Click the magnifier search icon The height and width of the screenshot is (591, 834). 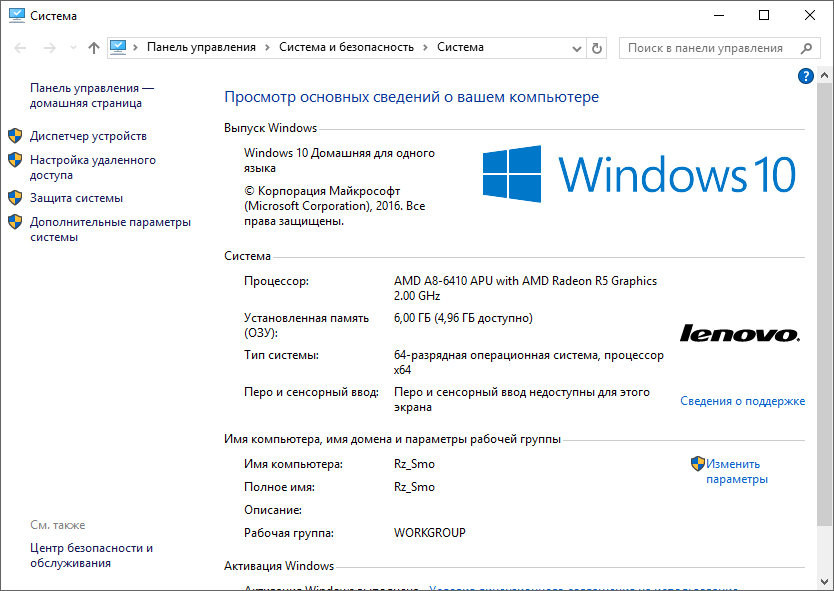coord(806,48)
